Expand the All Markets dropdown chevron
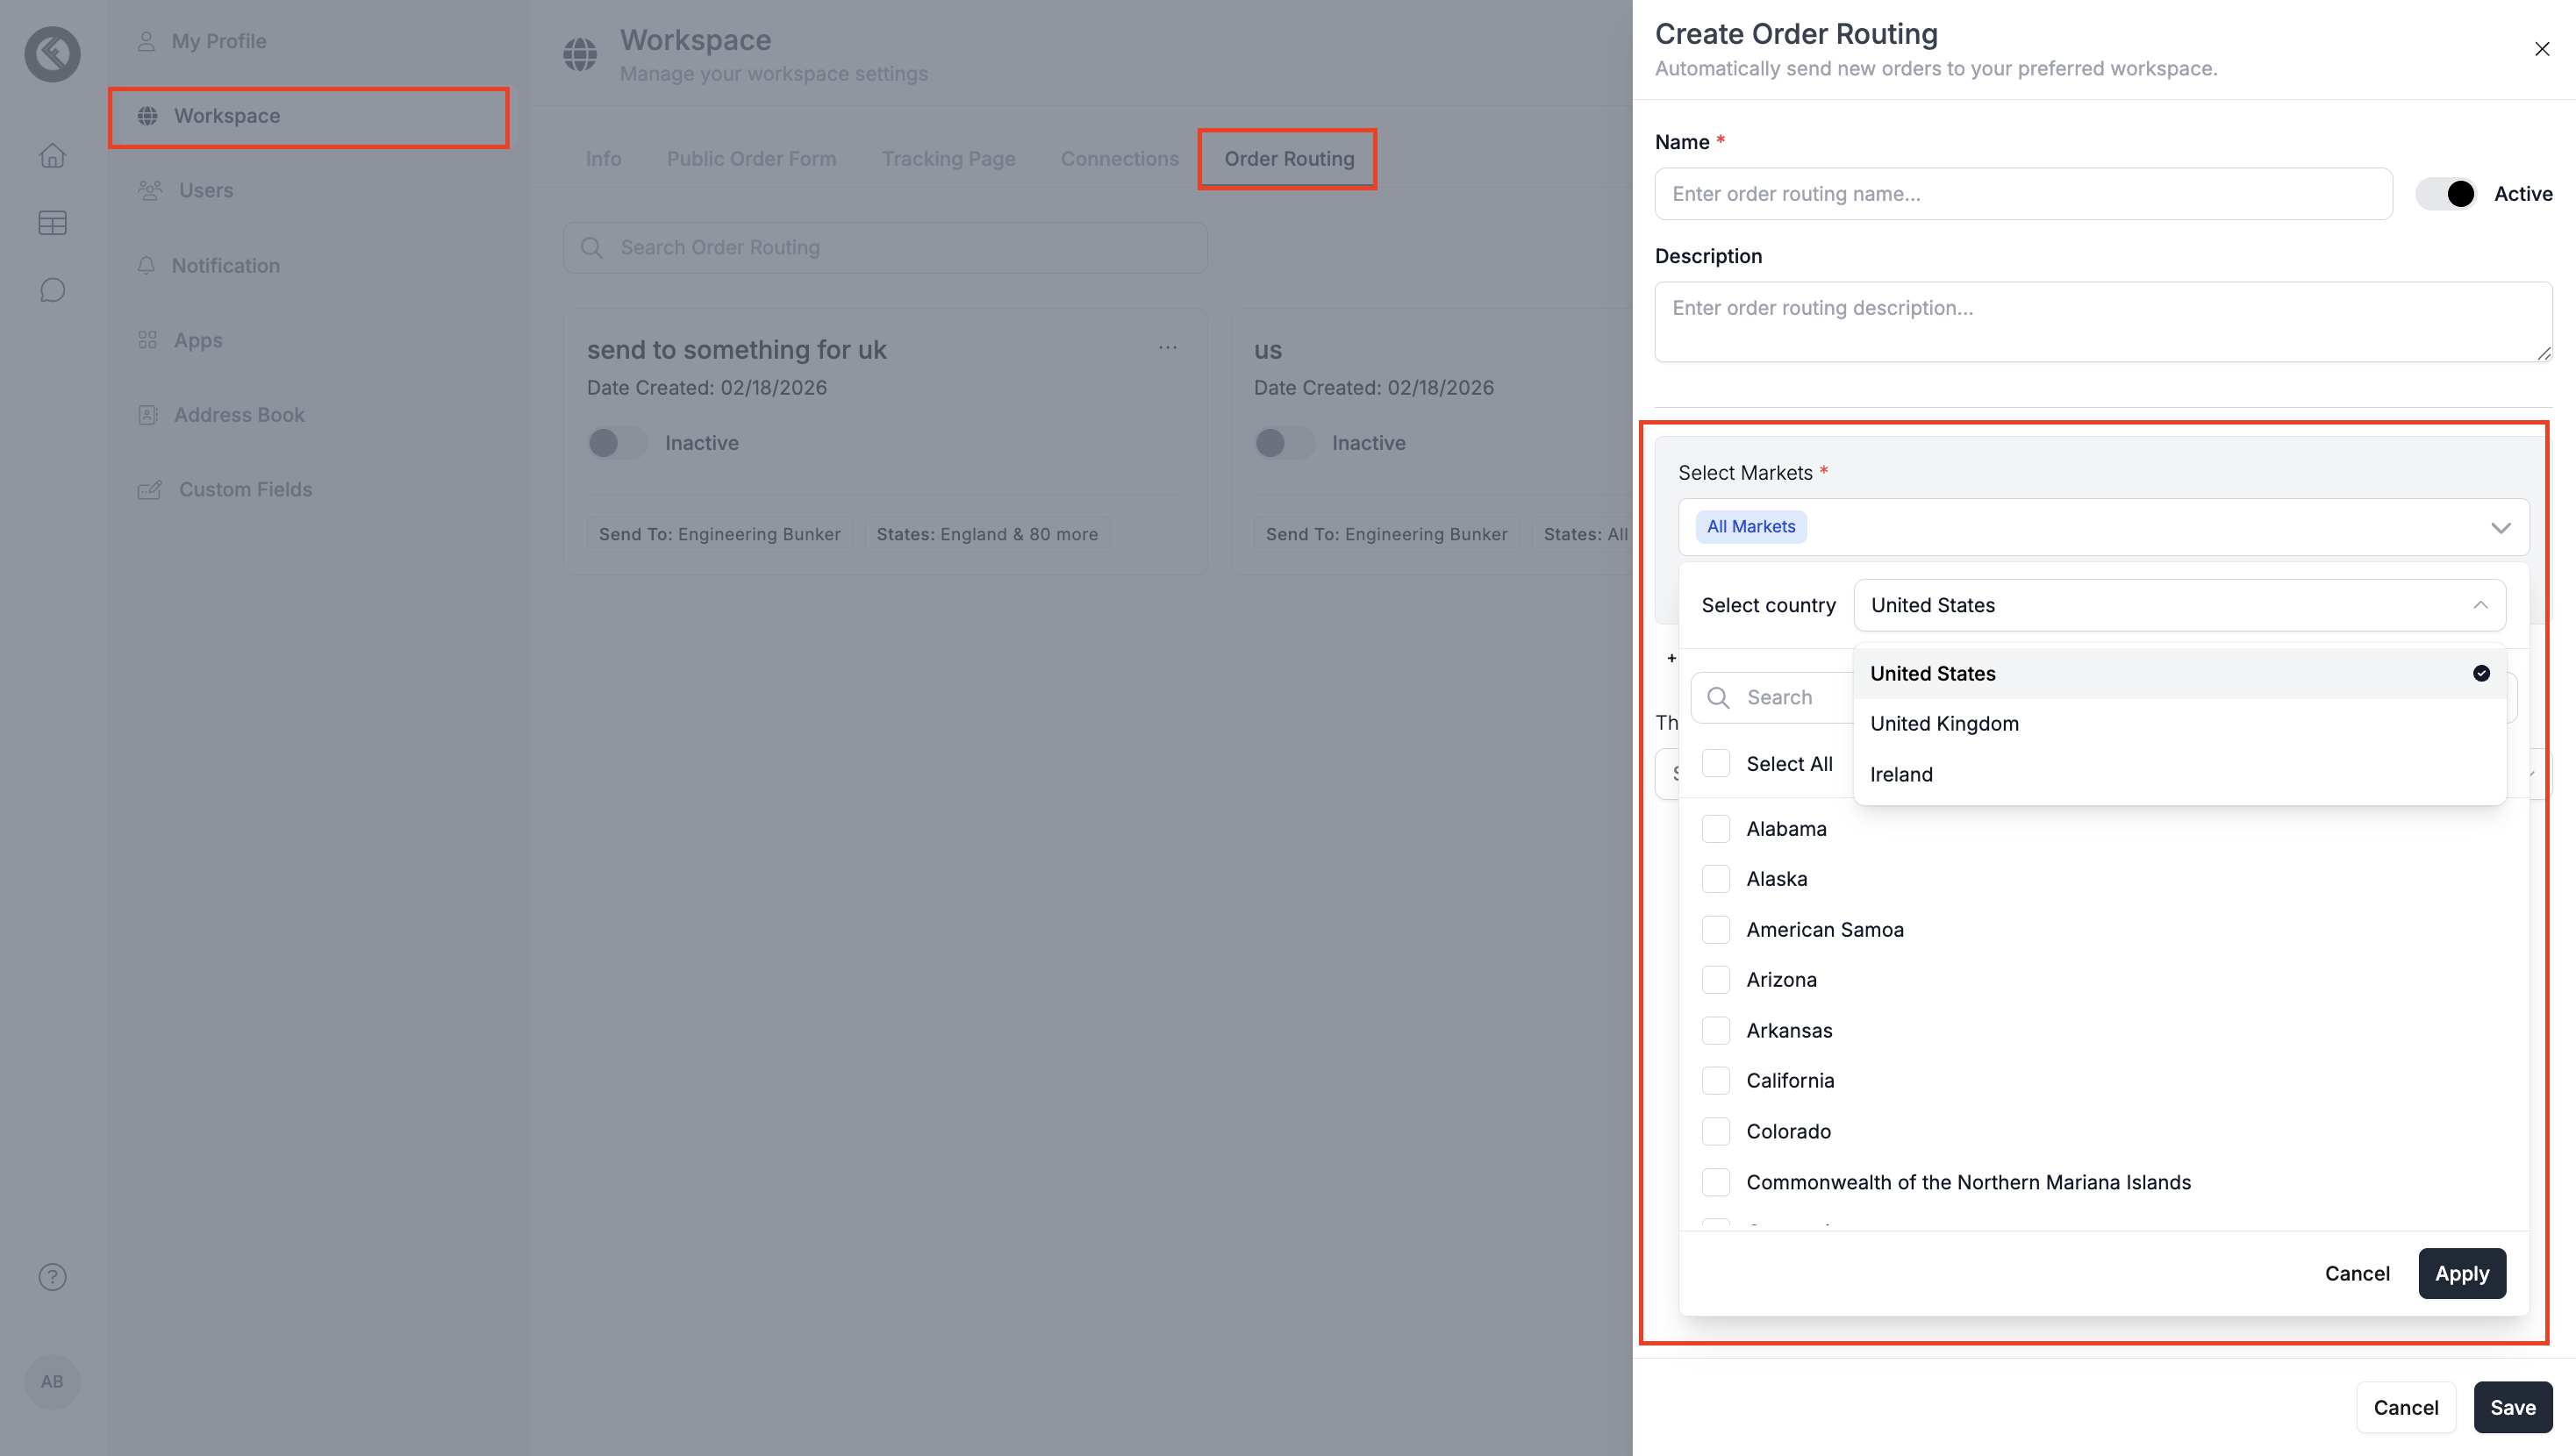This screenshot has width=2576, height=1456. [2500, 528]
